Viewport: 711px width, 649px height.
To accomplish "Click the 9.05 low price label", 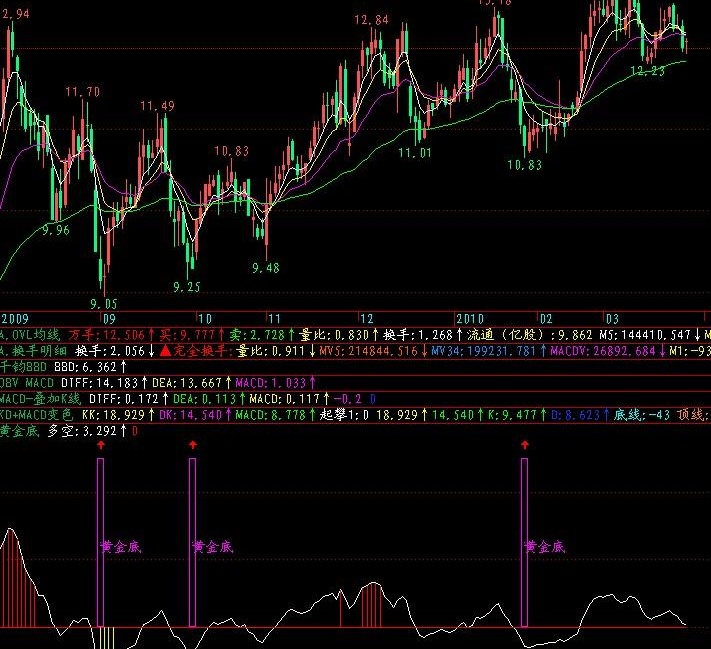I will click(x=103, y=304).
